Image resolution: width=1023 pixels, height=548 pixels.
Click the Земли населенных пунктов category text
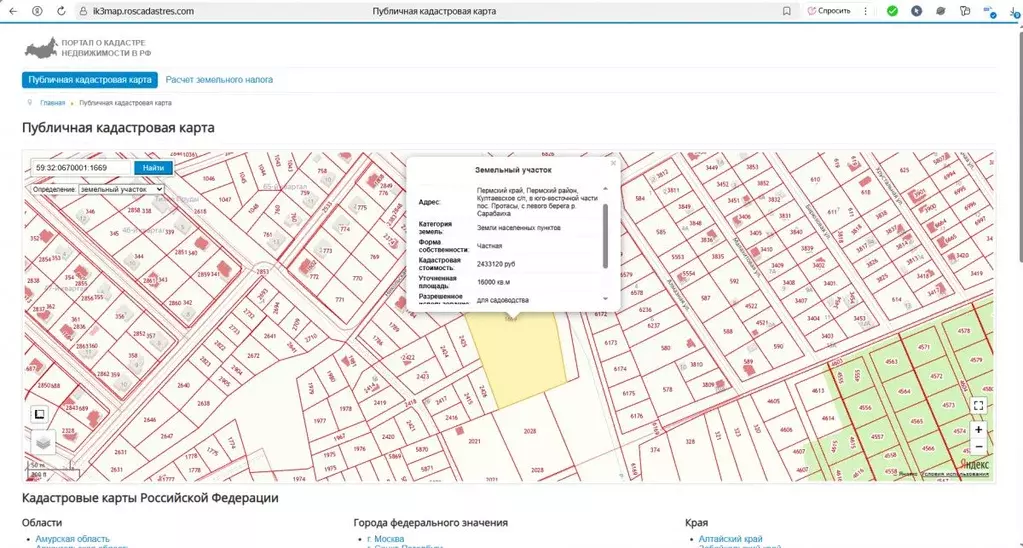519,228
